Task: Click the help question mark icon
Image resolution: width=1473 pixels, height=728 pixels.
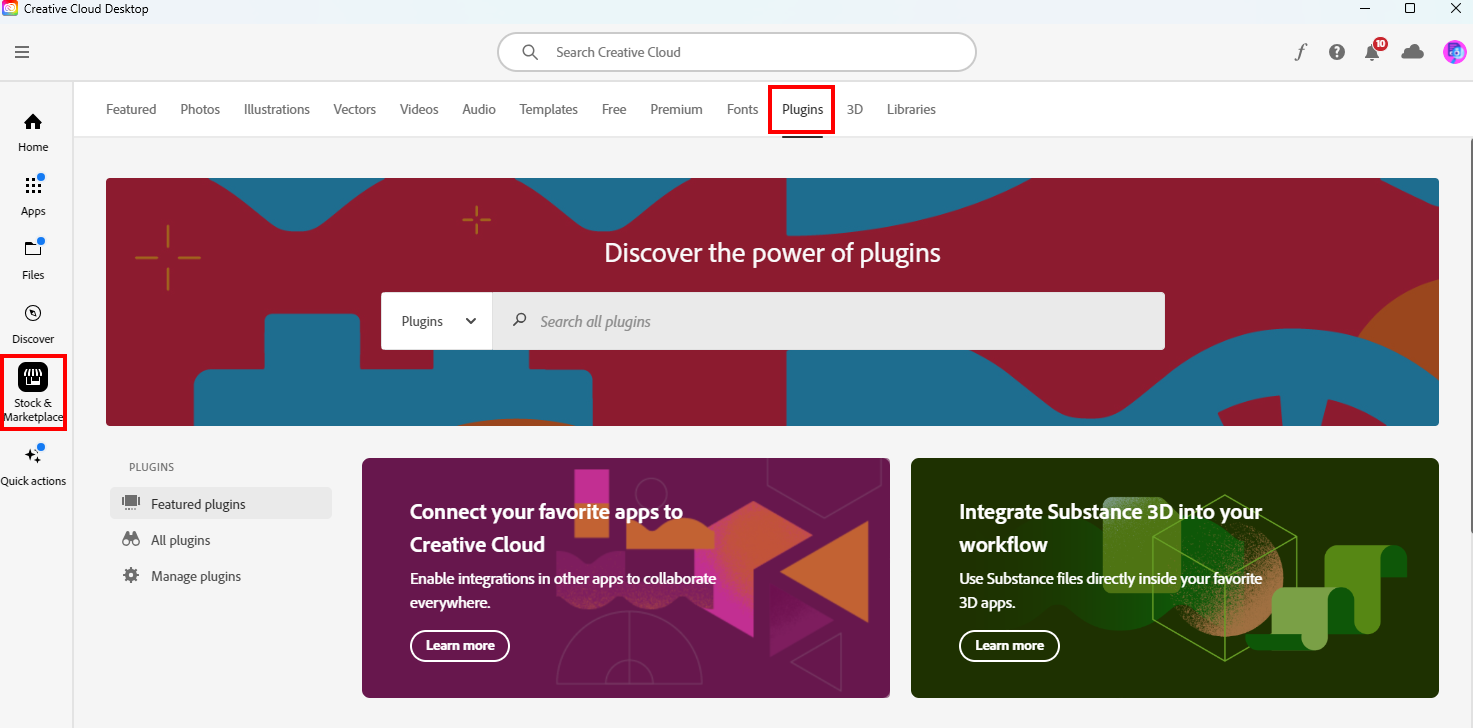Action: coord(1337,51)
